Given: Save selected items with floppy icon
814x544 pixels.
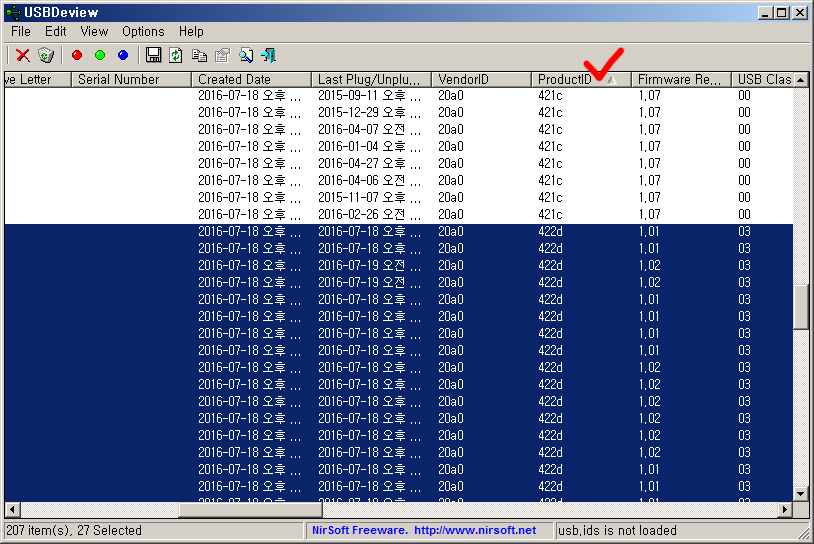Looking at the screenshot, I should click(x=153, y=55).
